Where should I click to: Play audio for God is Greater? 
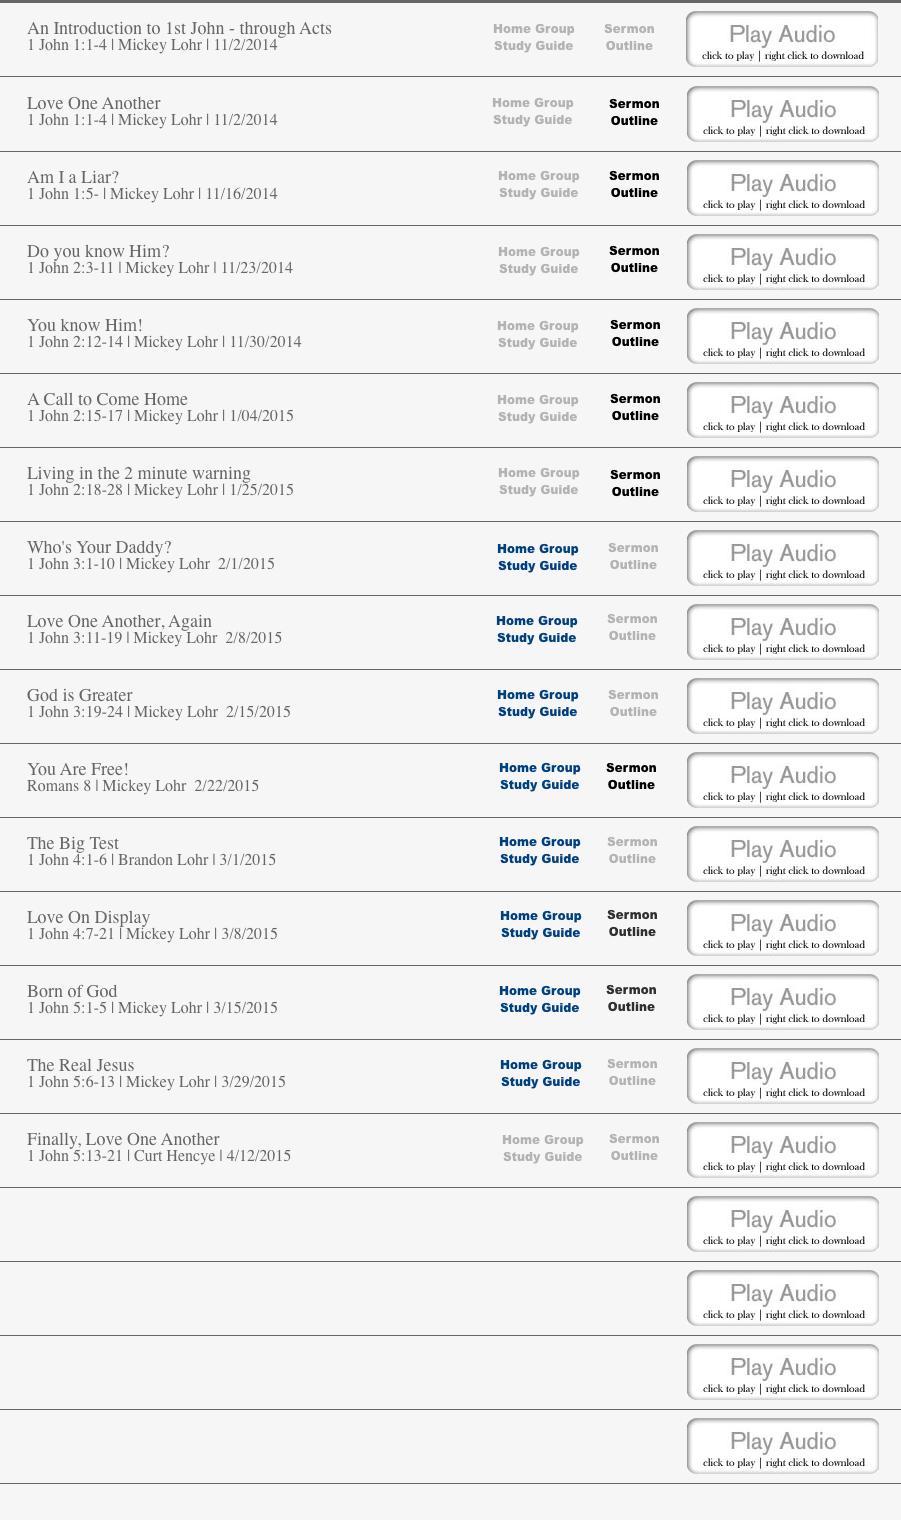[782, 706]
